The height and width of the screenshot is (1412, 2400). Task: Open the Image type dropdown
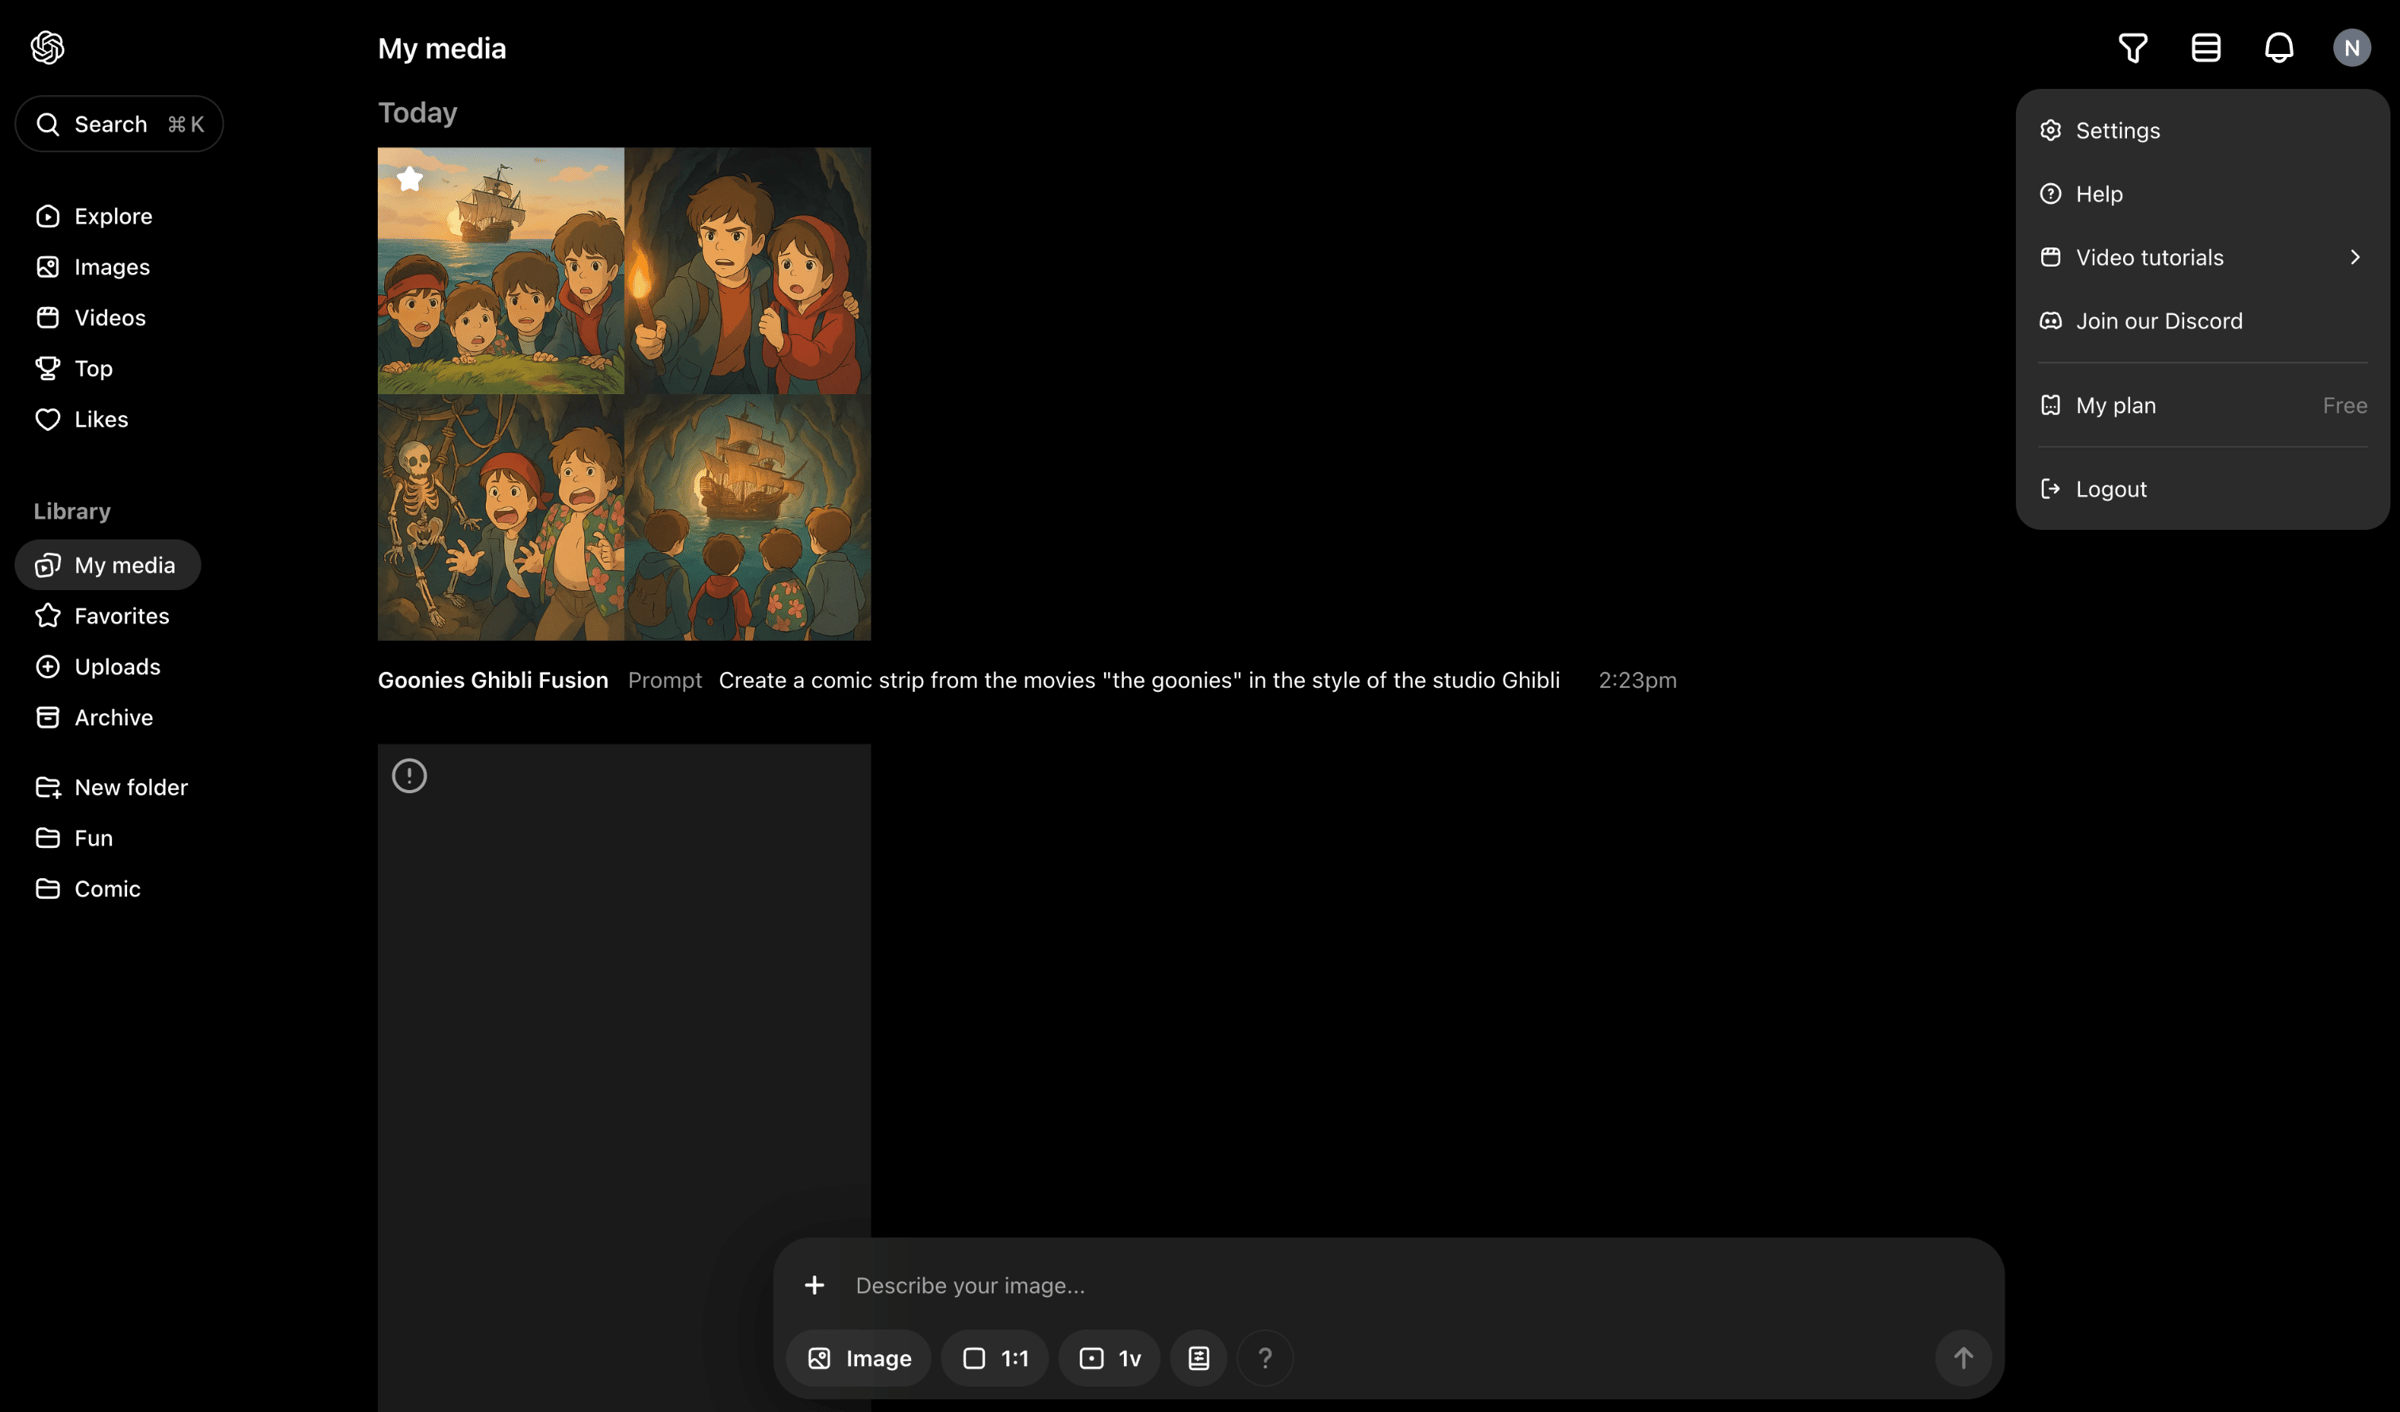point(859,1358)
